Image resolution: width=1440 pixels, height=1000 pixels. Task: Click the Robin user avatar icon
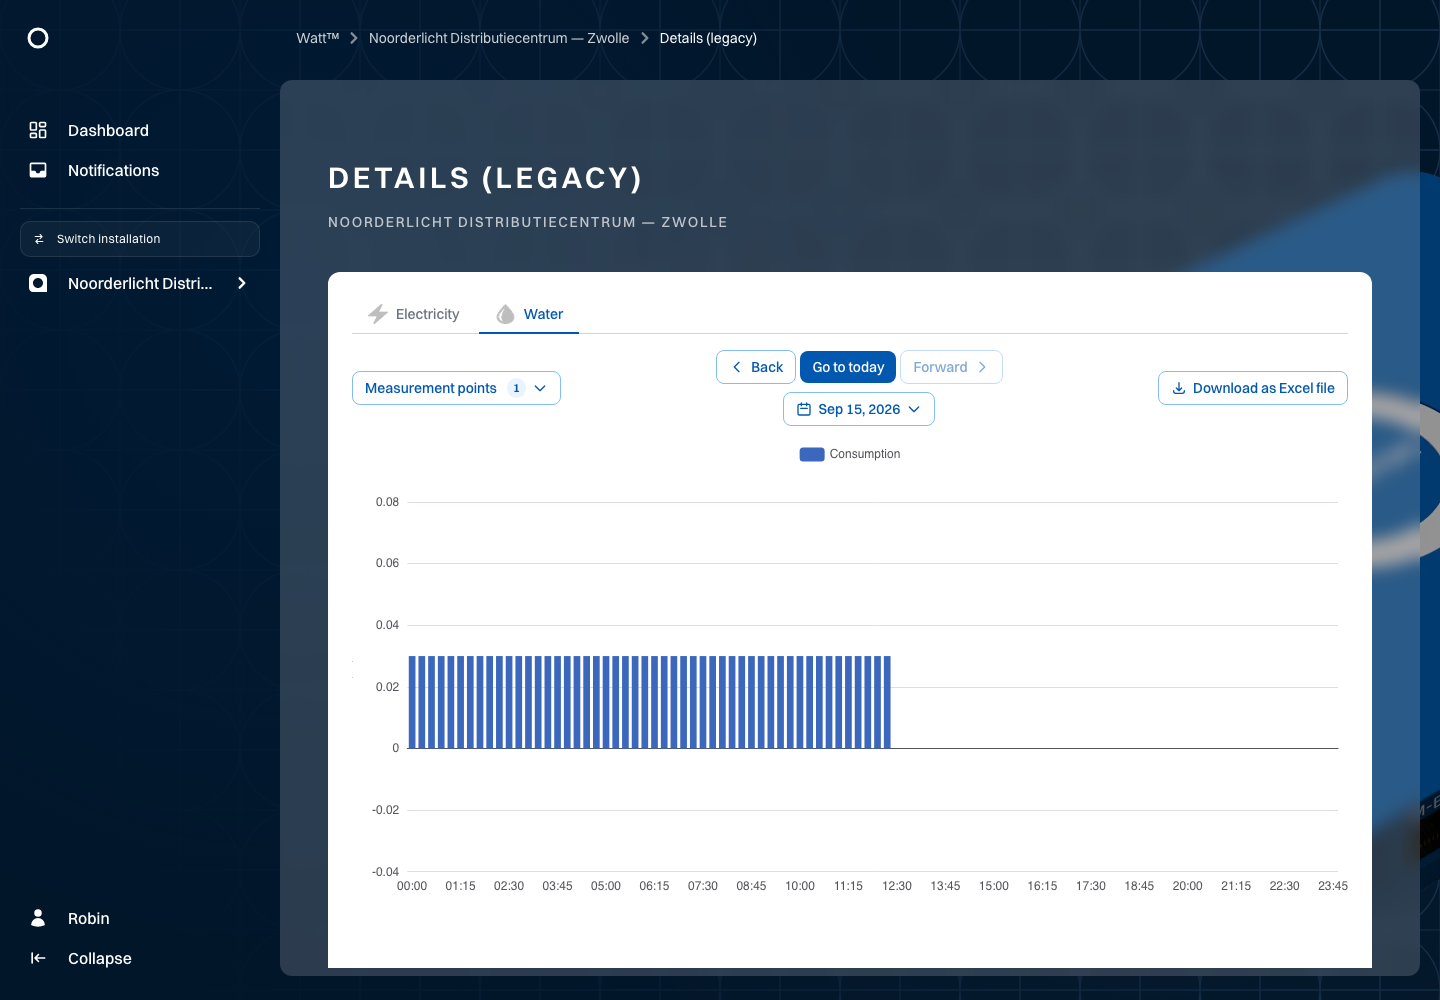[x=38, y=918]
